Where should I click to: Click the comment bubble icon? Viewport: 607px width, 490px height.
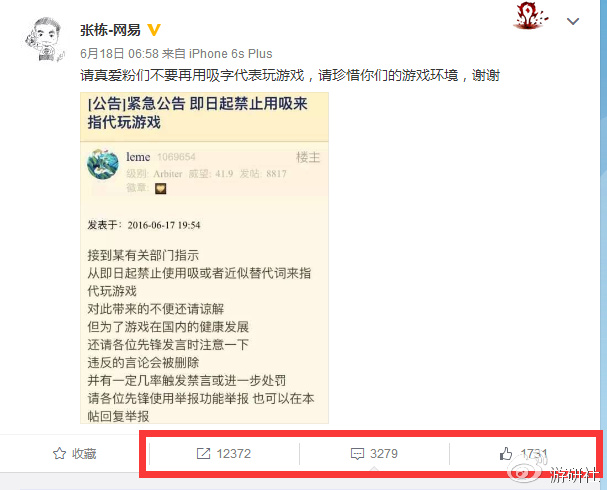(x=357, y=454)
